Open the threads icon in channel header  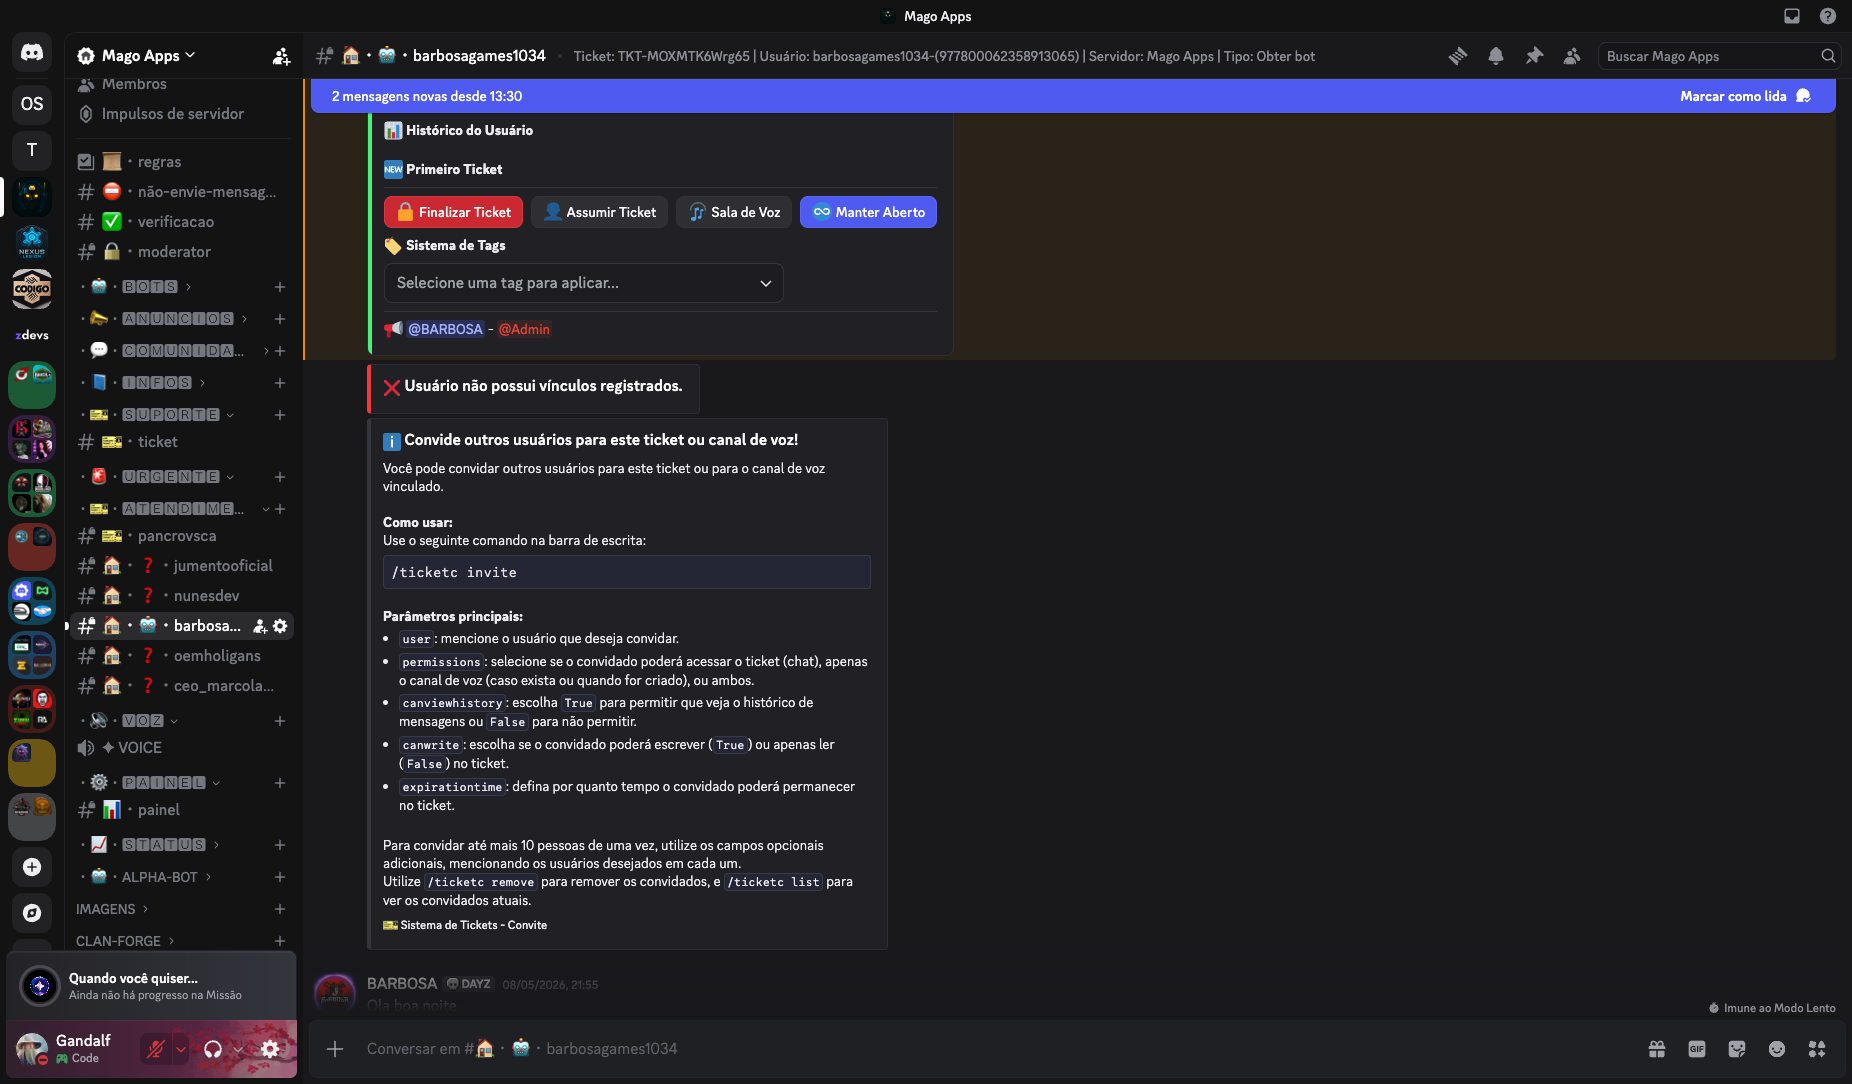coord(1458,56)
